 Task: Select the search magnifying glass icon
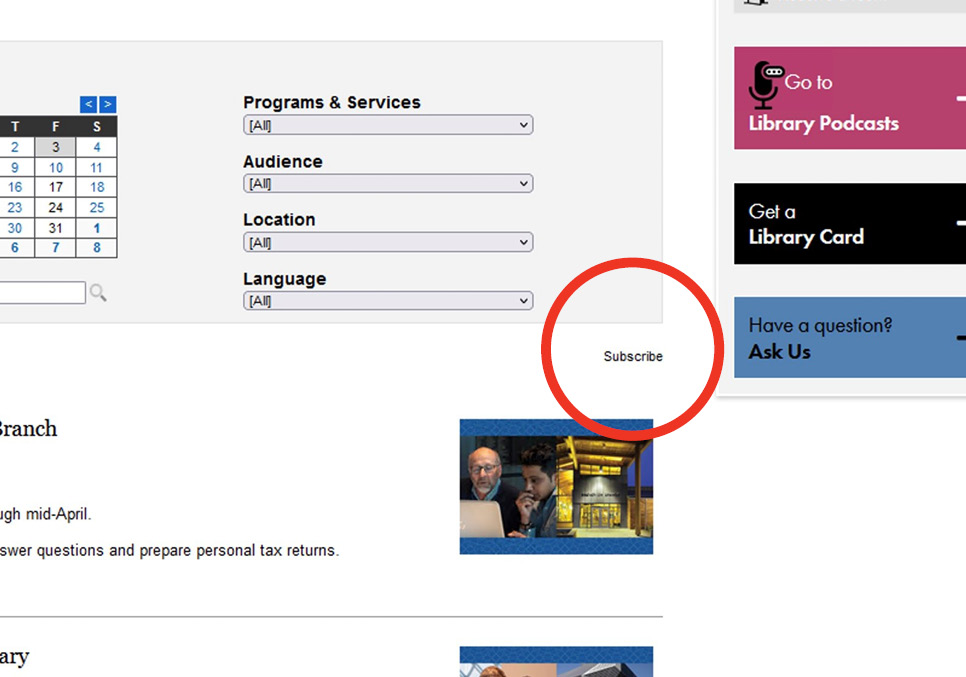click(98, 292)
